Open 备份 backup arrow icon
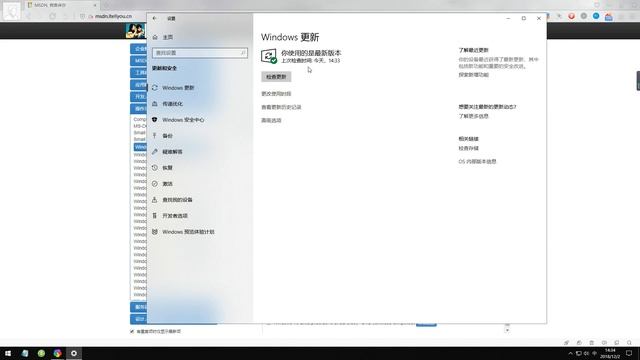This screenshot has width=640, height=360. (155, 136)
